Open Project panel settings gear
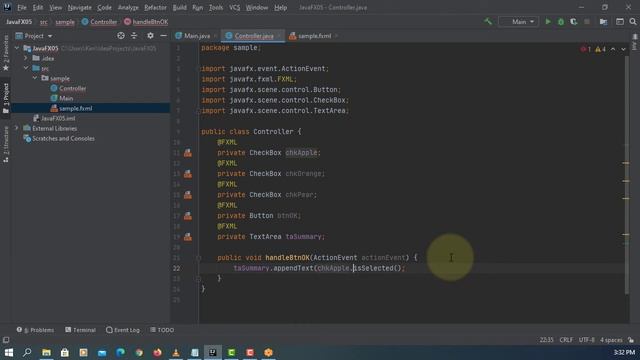The image size is (640, 360). 150,36
